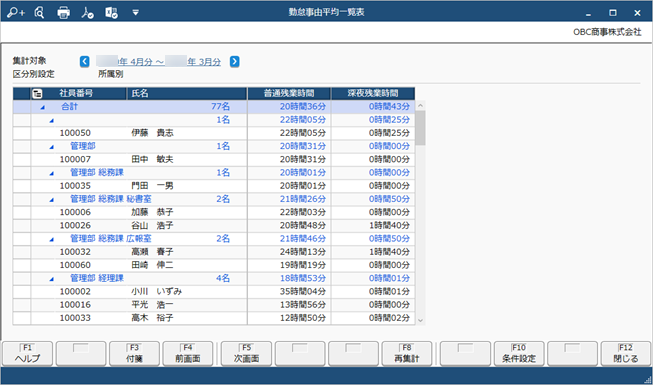This screenshot has width=653, height=385.
Task: Click the row selector beside 100050
Action: [22, 133]
